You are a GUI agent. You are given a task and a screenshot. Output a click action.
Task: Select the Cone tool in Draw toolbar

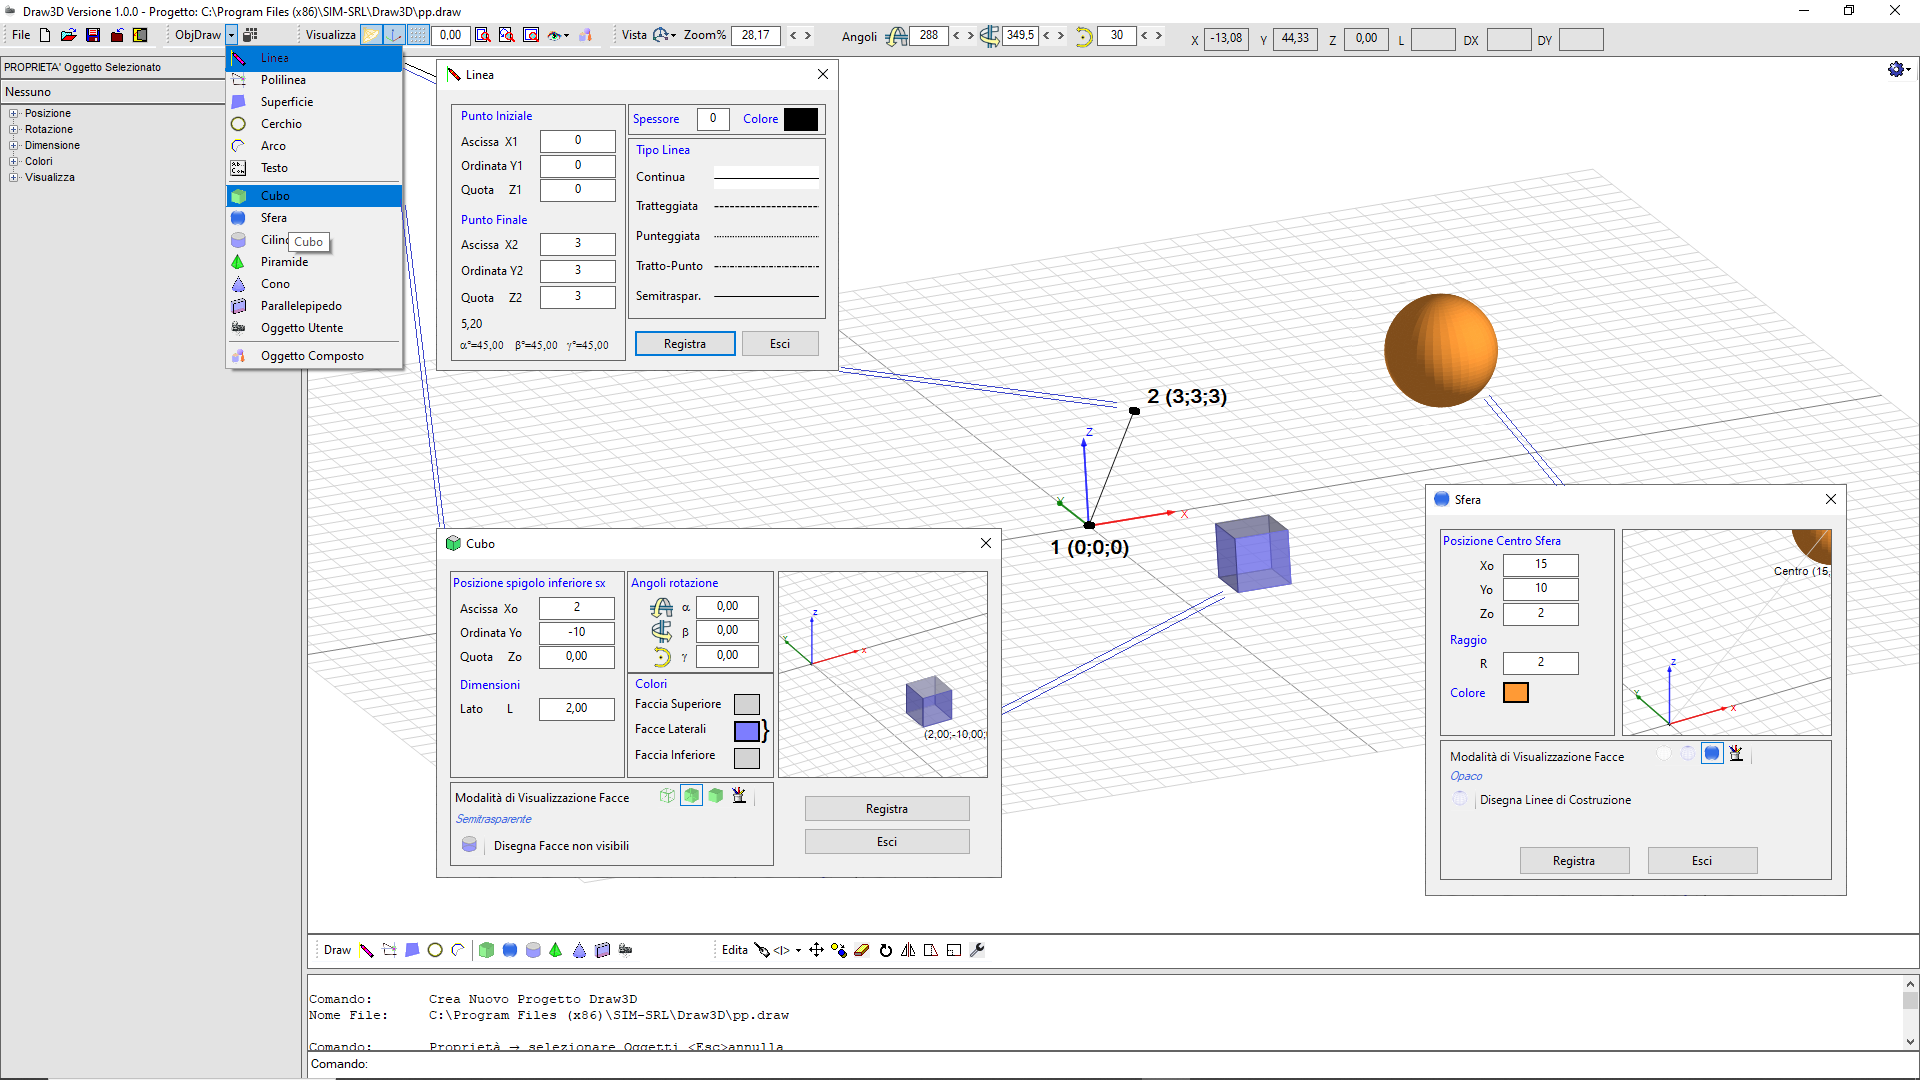579,950
